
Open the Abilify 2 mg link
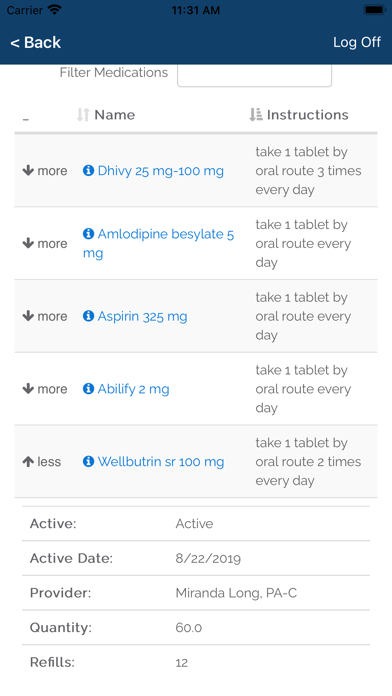[133, 389]
